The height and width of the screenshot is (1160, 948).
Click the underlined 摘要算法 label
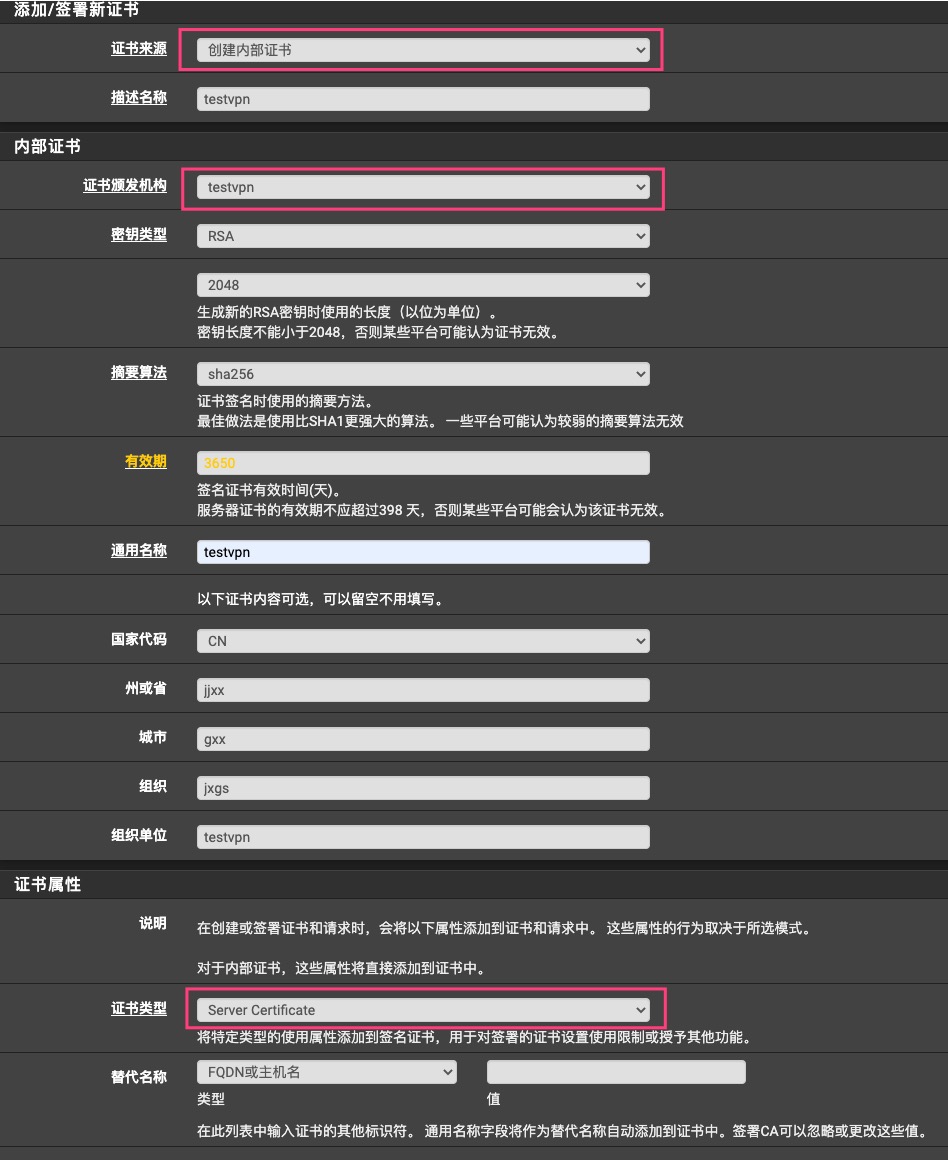[x=139, y=372]
